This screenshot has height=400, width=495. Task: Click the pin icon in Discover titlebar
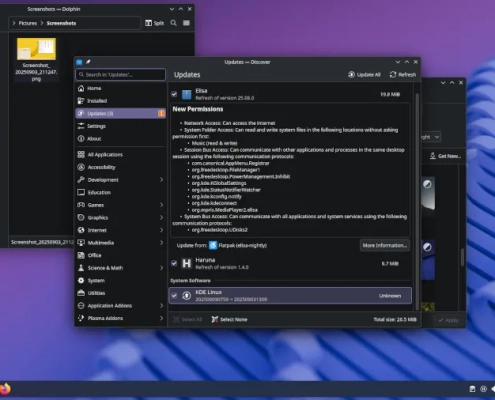pos(88,62)
